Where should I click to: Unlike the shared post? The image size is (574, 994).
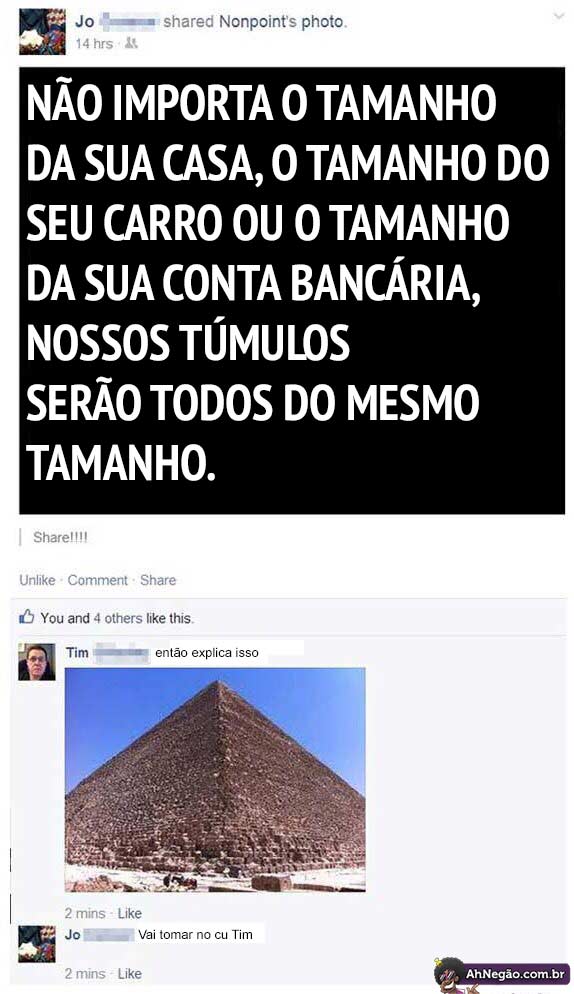click(37, 580)
